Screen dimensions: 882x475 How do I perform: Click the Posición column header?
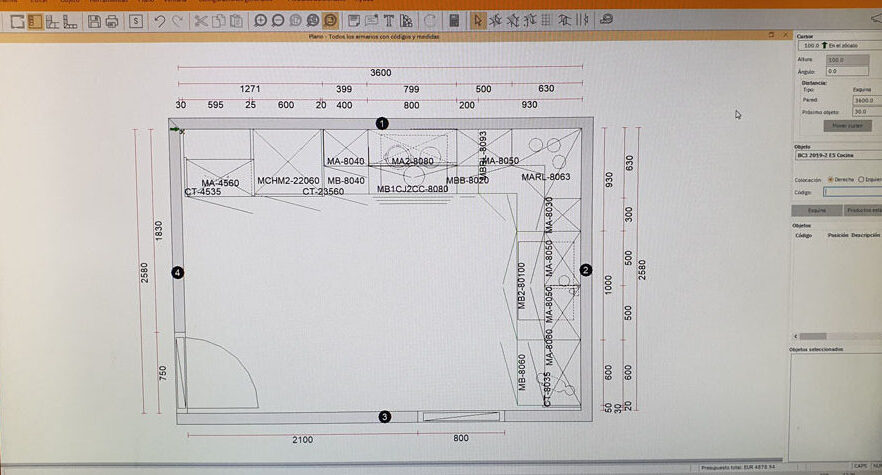(x=838, y=235)
